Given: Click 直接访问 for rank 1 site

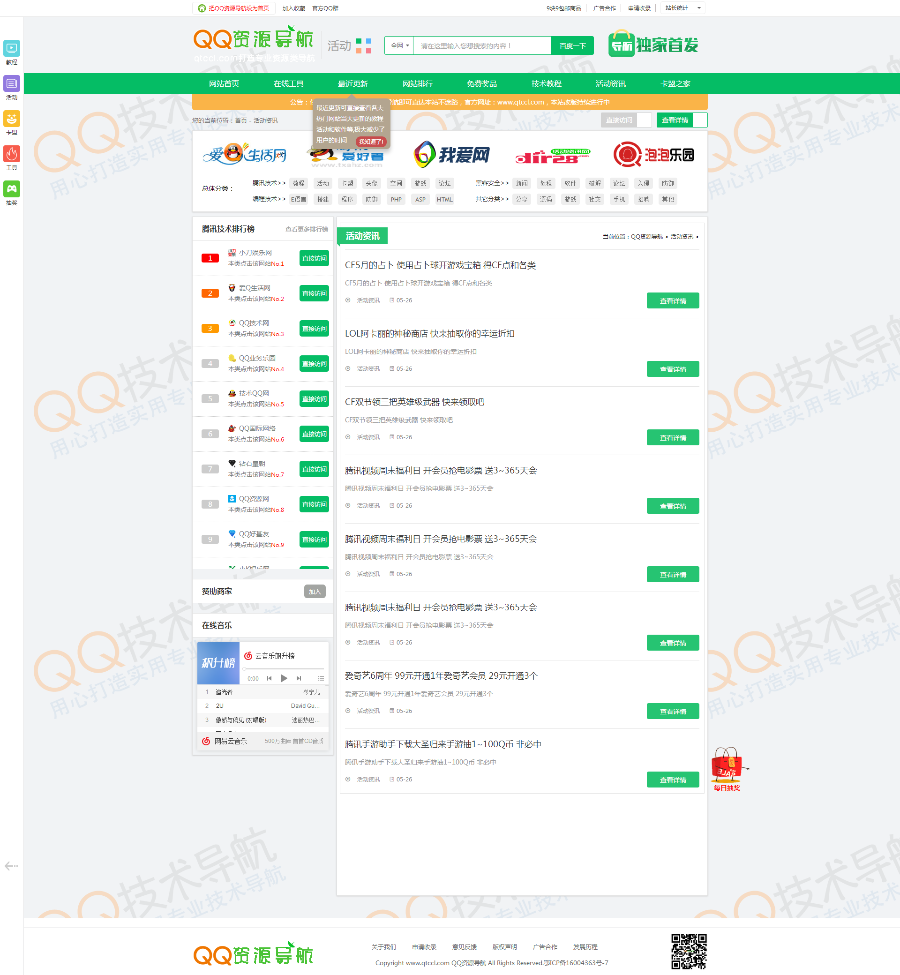Looking at the screenshot, I should pyautogui.click(x=314, y=258).
